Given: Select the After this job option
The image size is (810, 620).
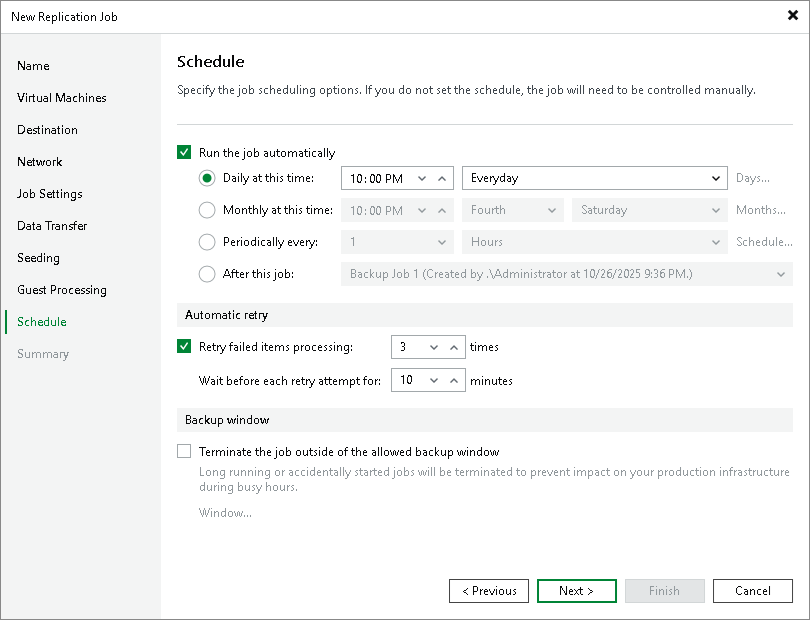Looking at the screenshot, I should click(x=207, y=274).
